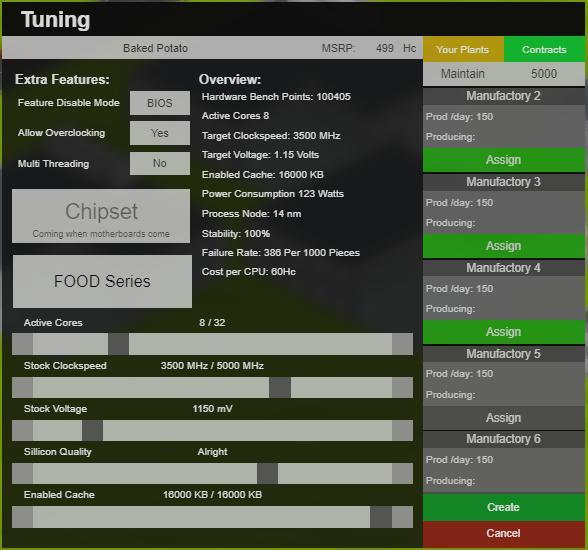Decrease Enabled Cache with left stepper
The height and width of the screenshot is (550, 588).
(x=22, y=517)
